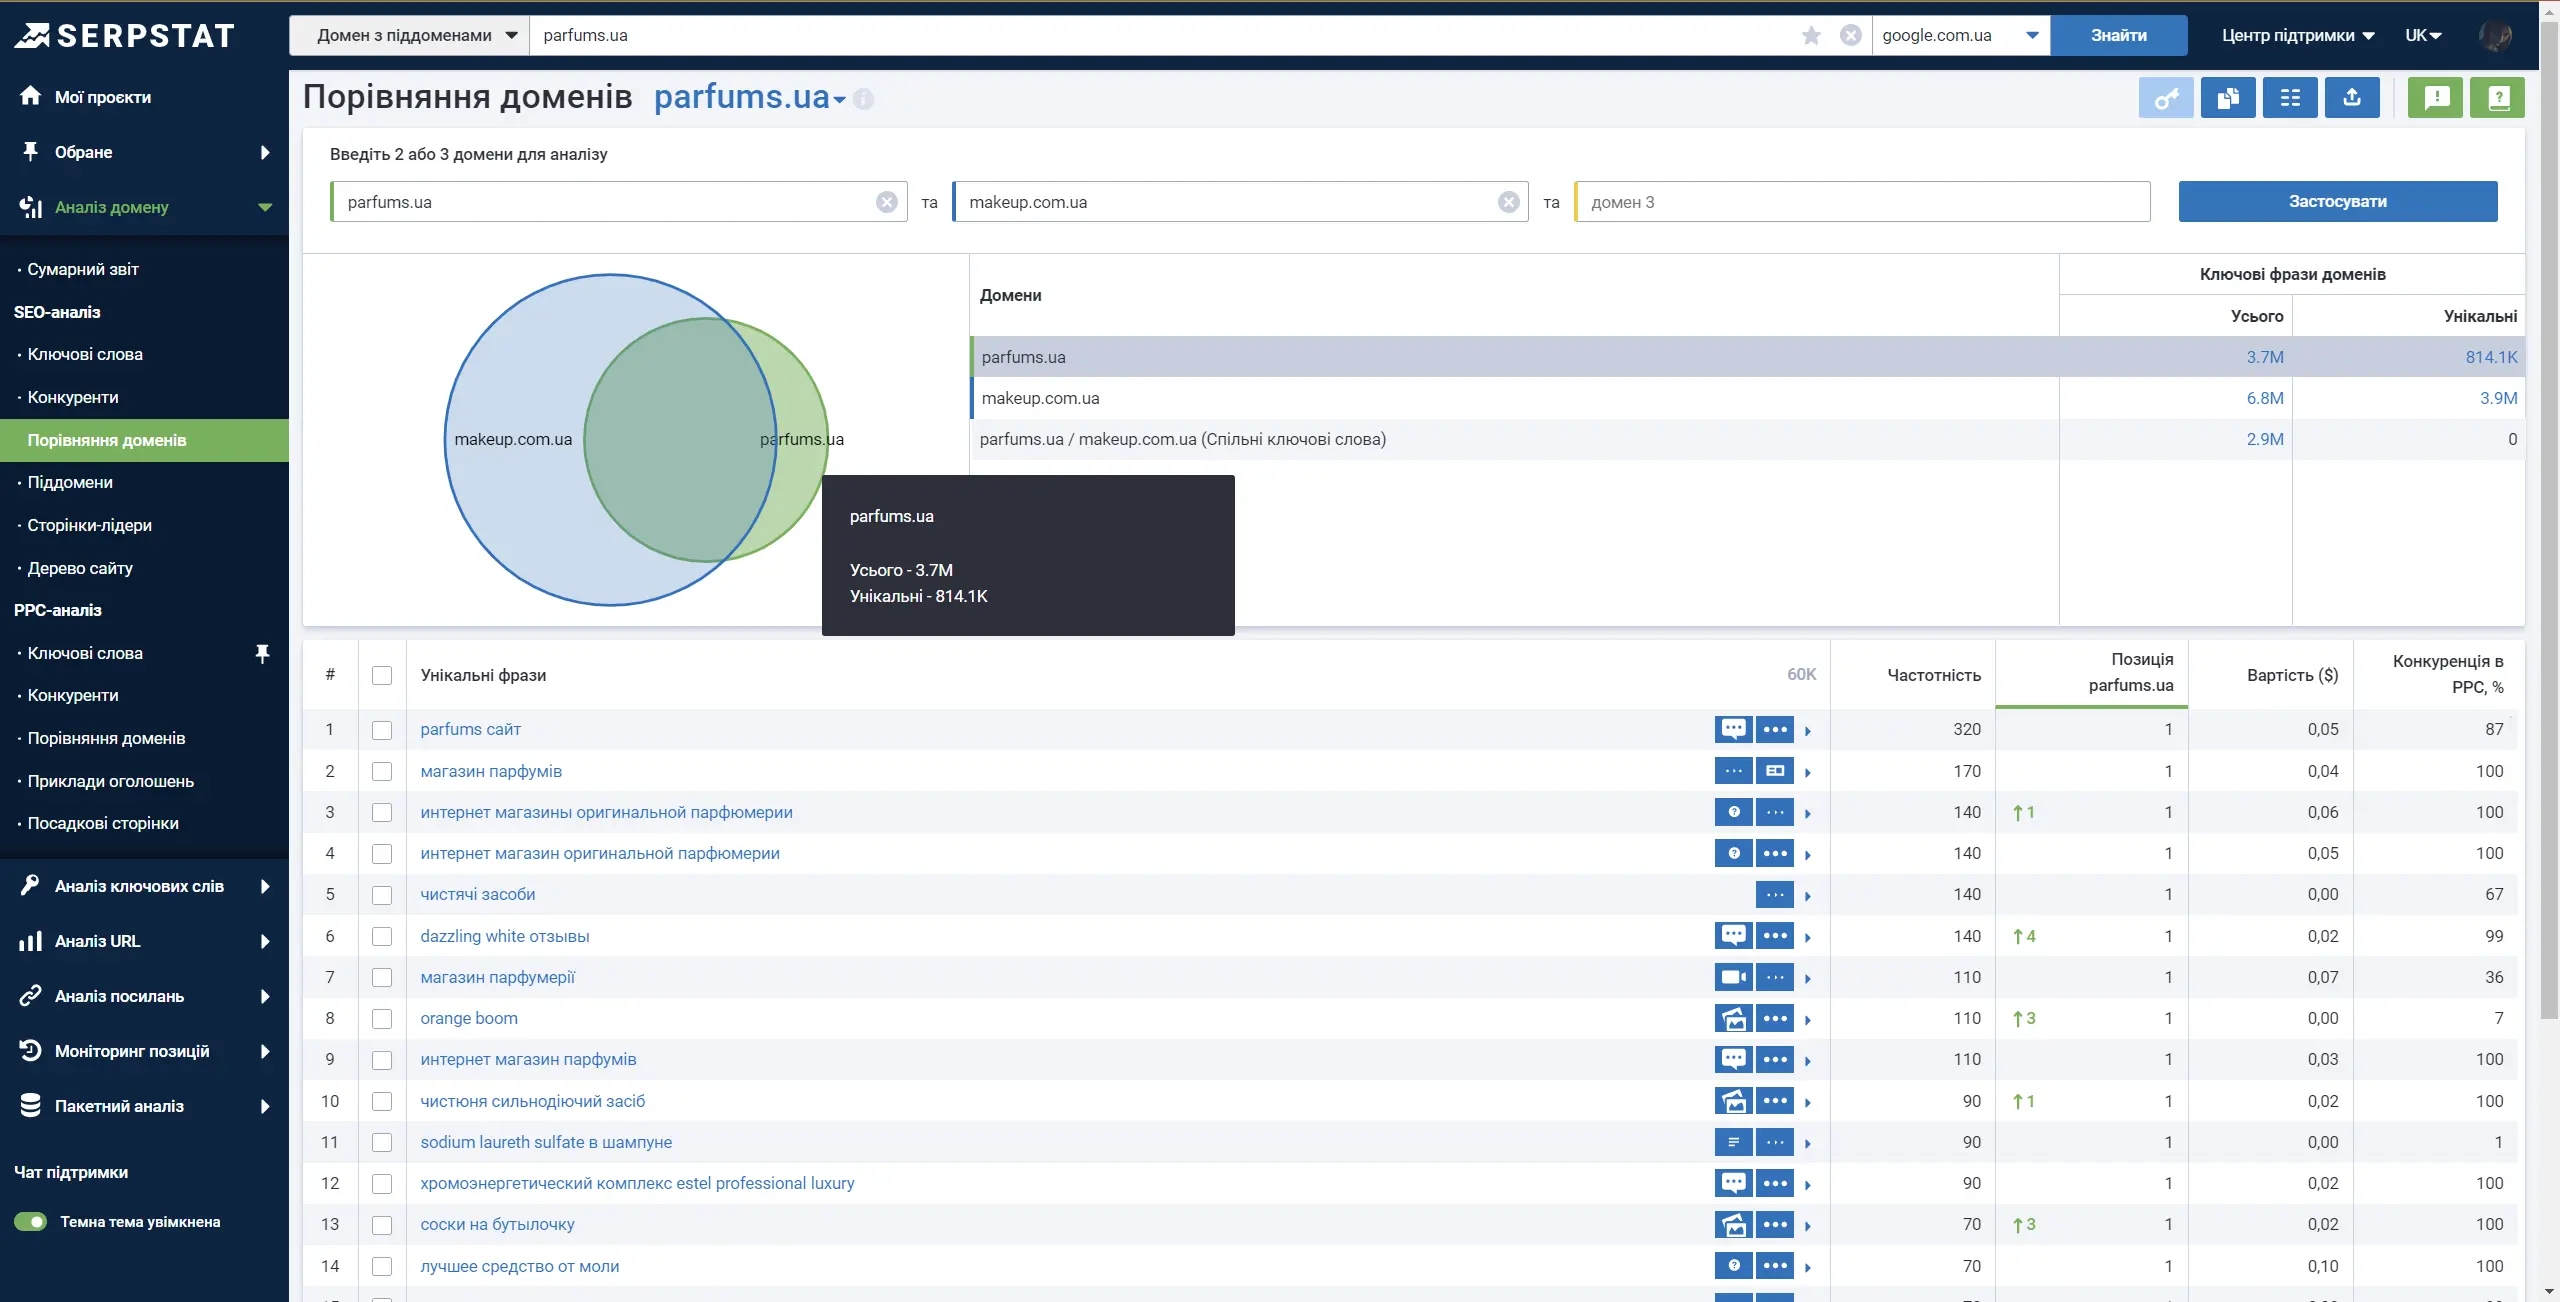Screen dimensions: 2560x1302
Task: Click the three-dots icon for 'чистячі засоби'
Action: tap(1775, 894)
